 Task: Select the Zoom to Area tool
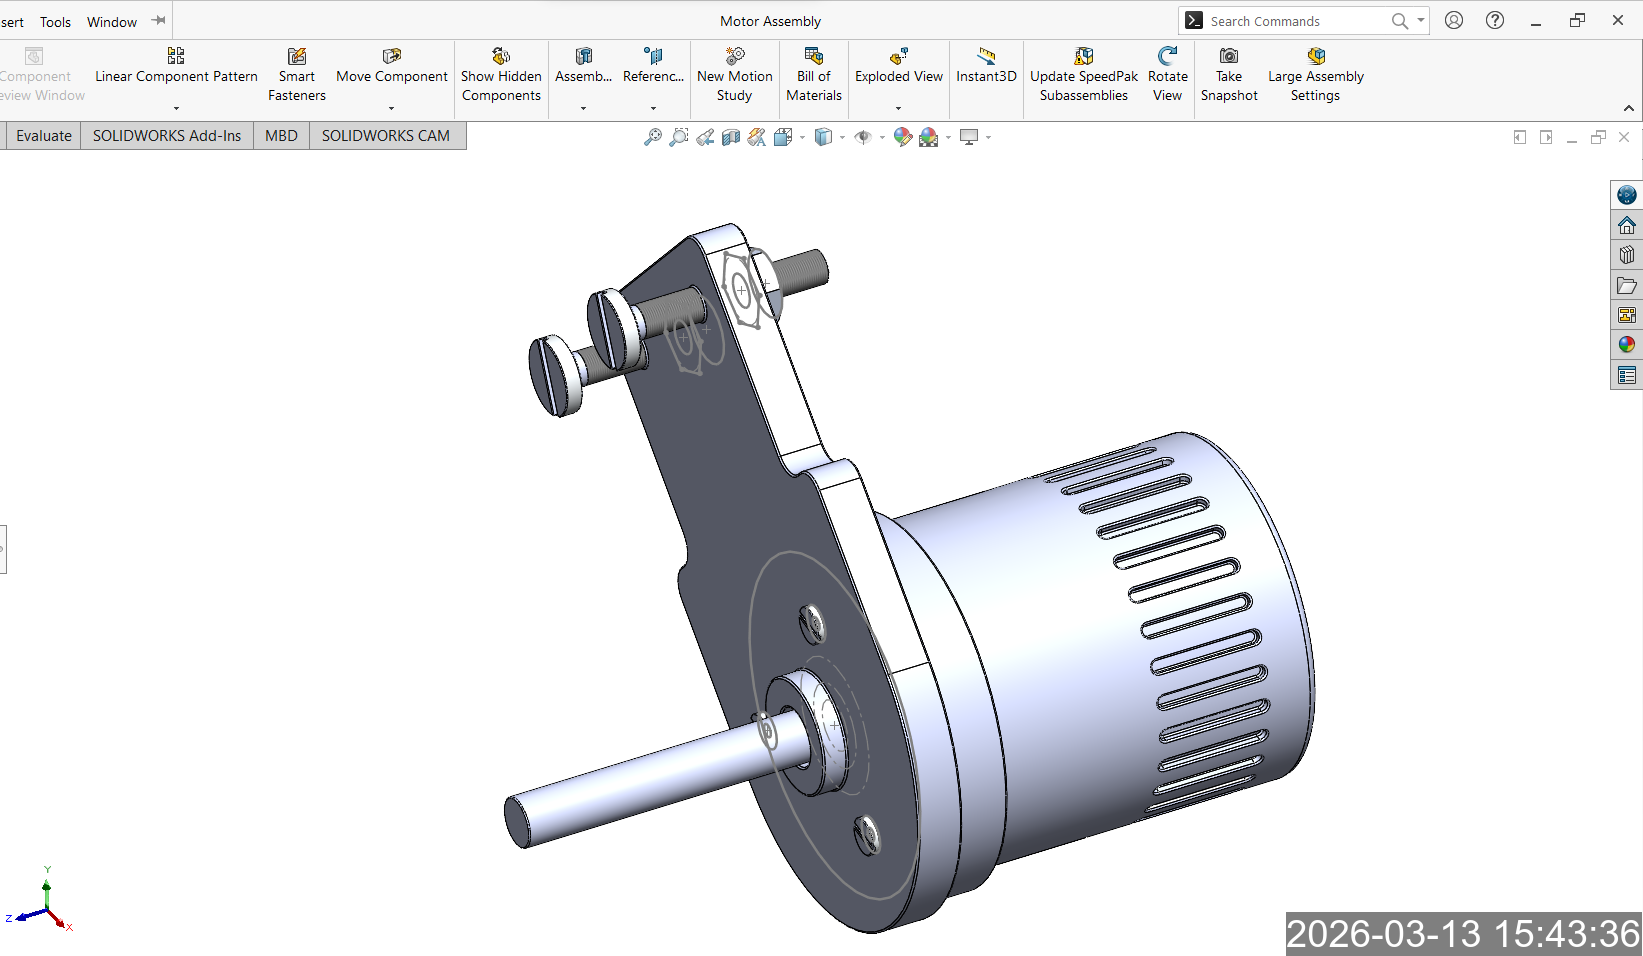(x=679, y=137)
